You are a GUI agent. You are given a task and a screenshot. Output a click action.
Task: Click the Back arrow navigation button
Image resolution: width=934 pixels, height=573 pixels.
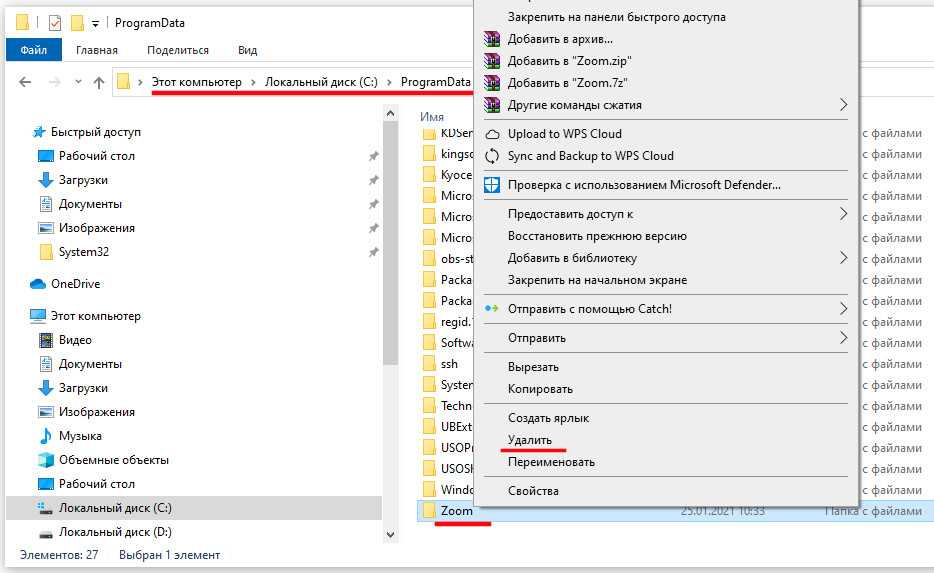[x=25, y=83]
